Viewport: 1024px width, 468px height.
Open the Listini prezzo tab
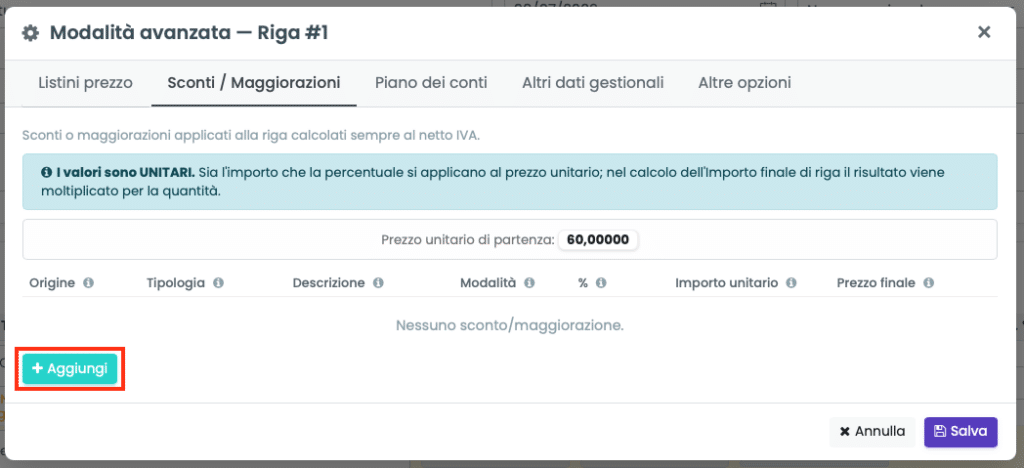tap(86, 83)
